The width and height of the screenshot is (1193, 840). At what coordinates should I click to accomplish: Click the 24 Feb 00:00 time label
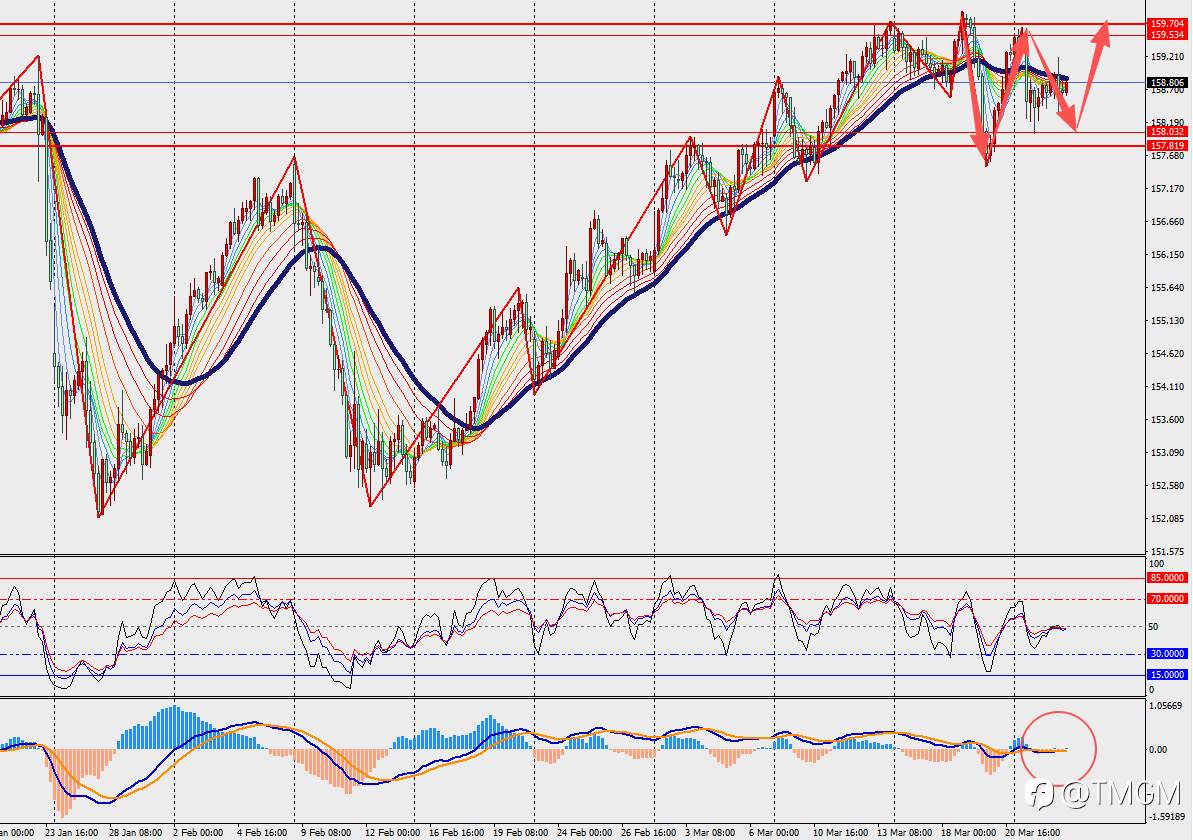click(x=584, y=832)
